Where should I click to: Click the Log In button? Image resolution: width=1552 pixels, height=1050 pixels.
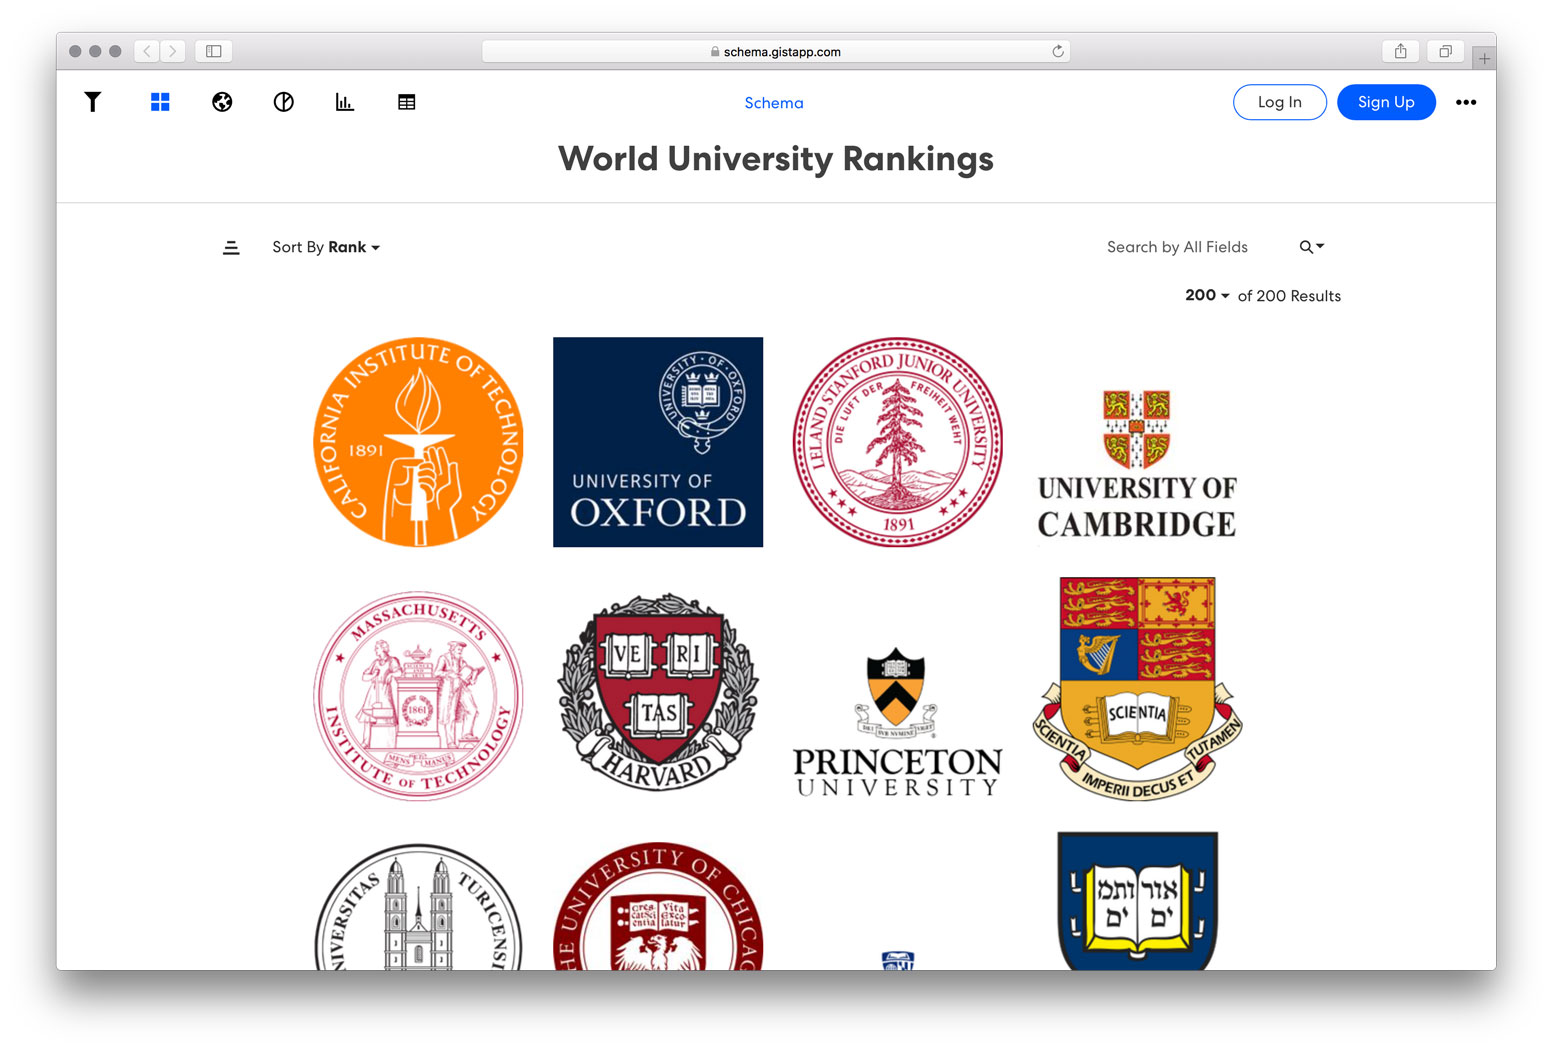pyautogui.click(x=1280, y=102)
